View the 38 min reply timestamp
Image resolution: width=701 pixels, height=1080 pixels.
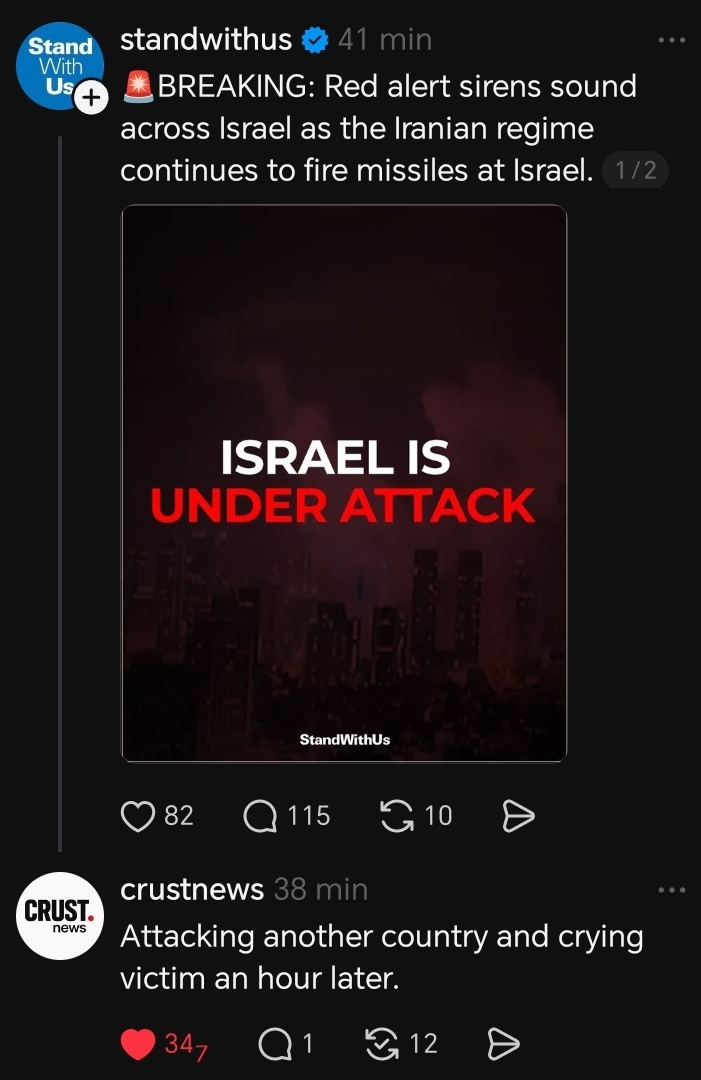321,889
